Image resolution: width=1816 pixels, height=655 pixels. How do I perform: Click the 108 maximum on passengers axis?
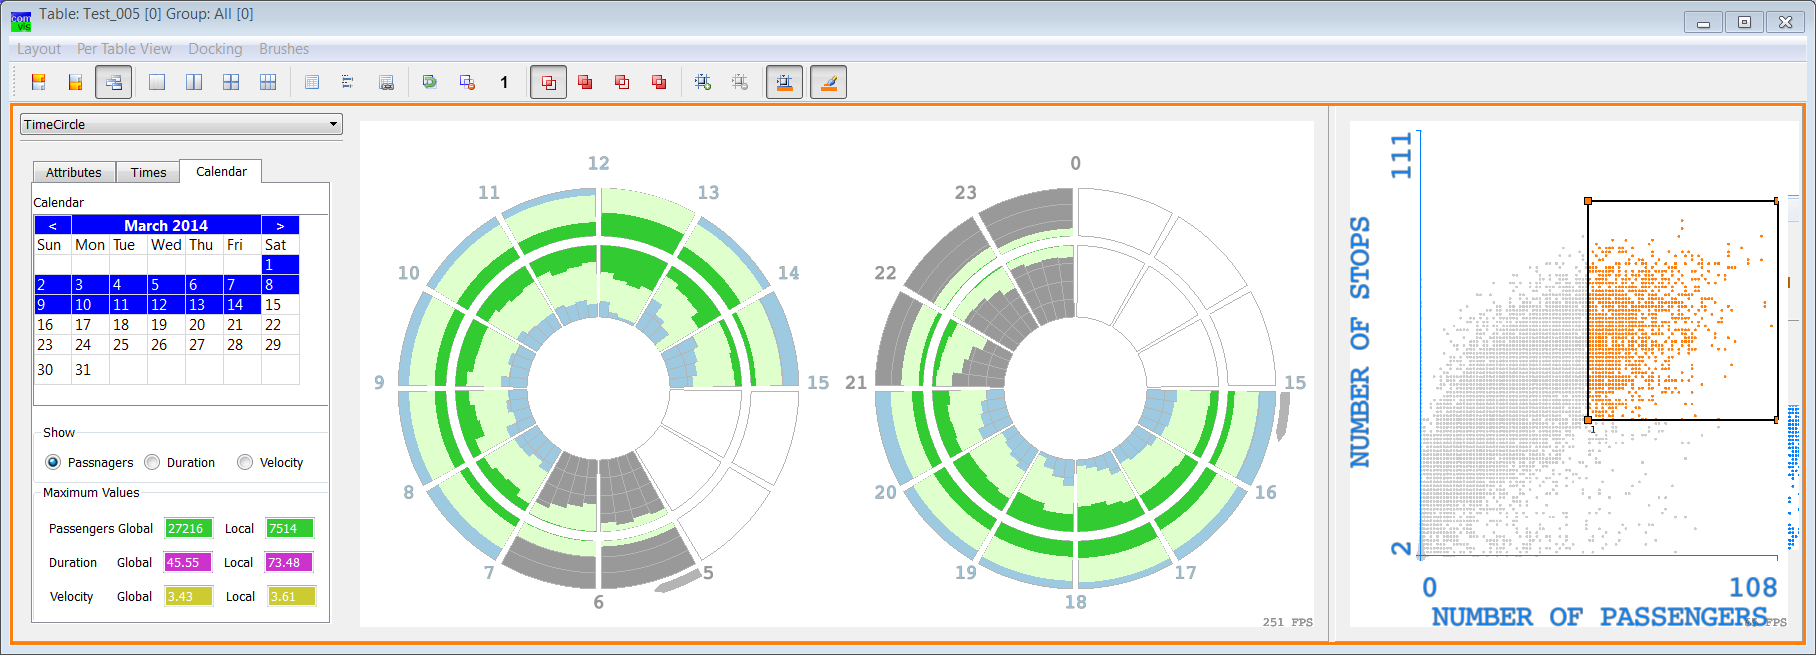[1753, 587]
